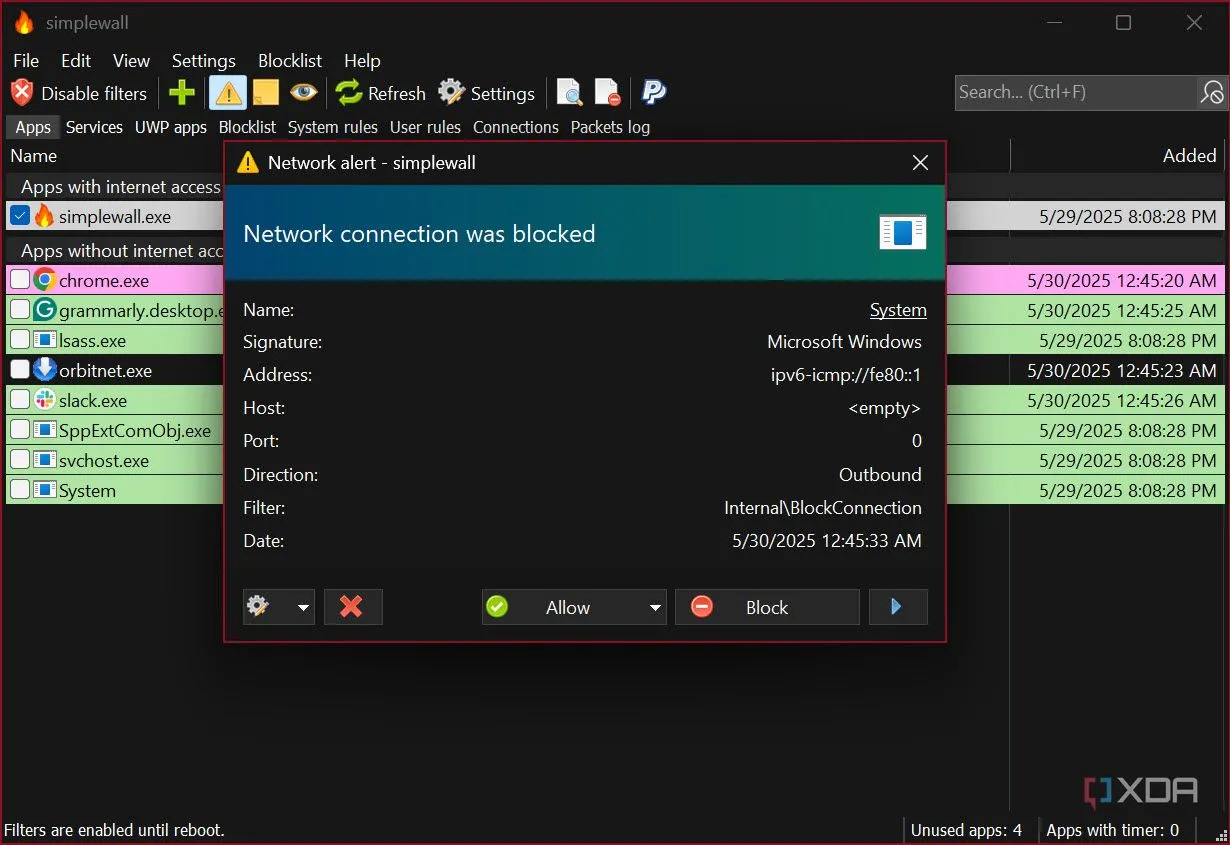Click the svchost.exe window icon
The width and height of the screenshot is (1230, 845).
[44, 460]
